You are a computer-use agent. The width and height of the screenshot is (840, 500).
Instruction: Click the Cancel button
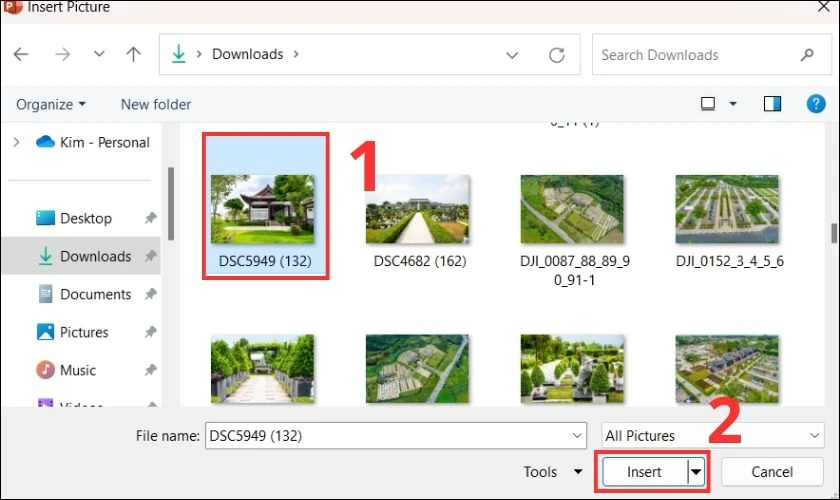click(x=772, y=472)
